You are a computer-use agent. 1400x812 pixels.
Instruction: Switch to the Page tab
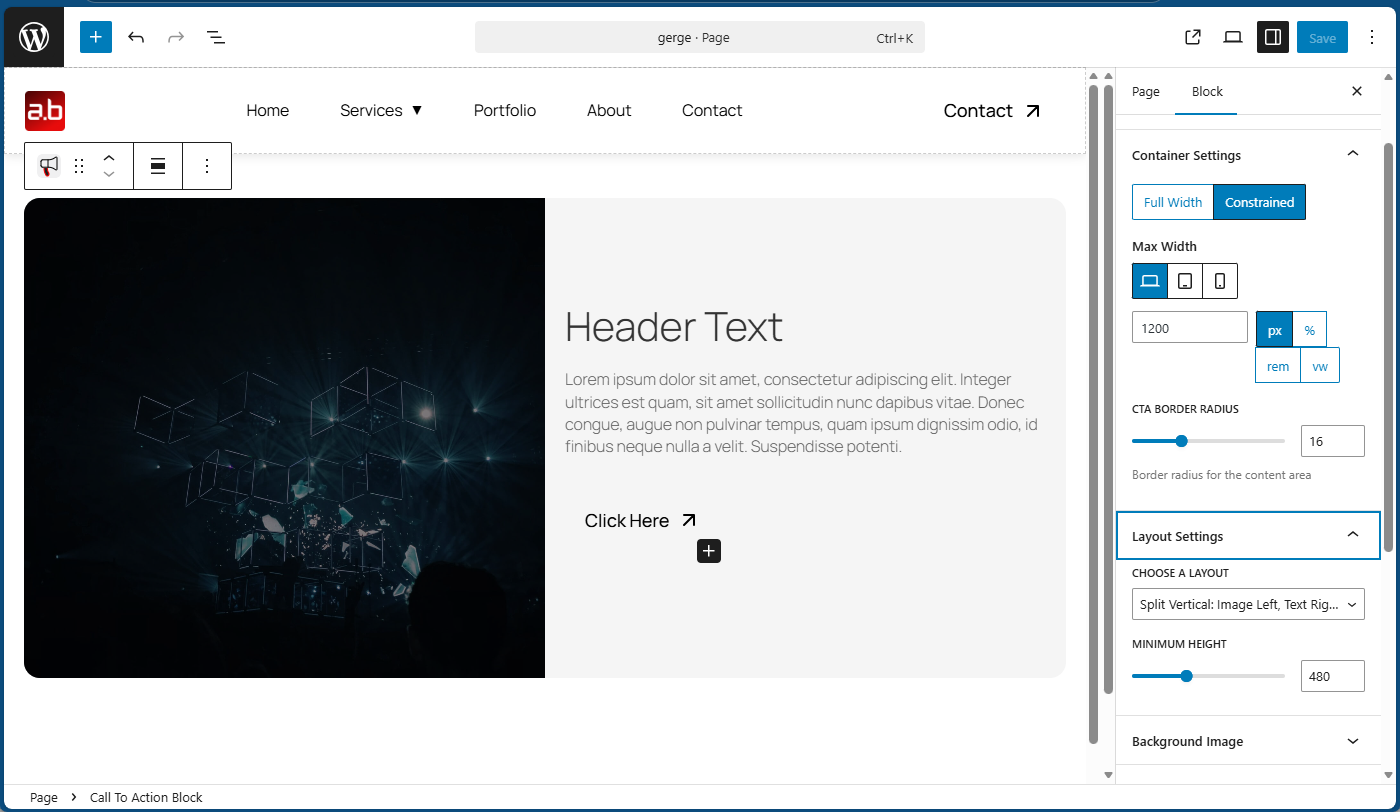1146,92
